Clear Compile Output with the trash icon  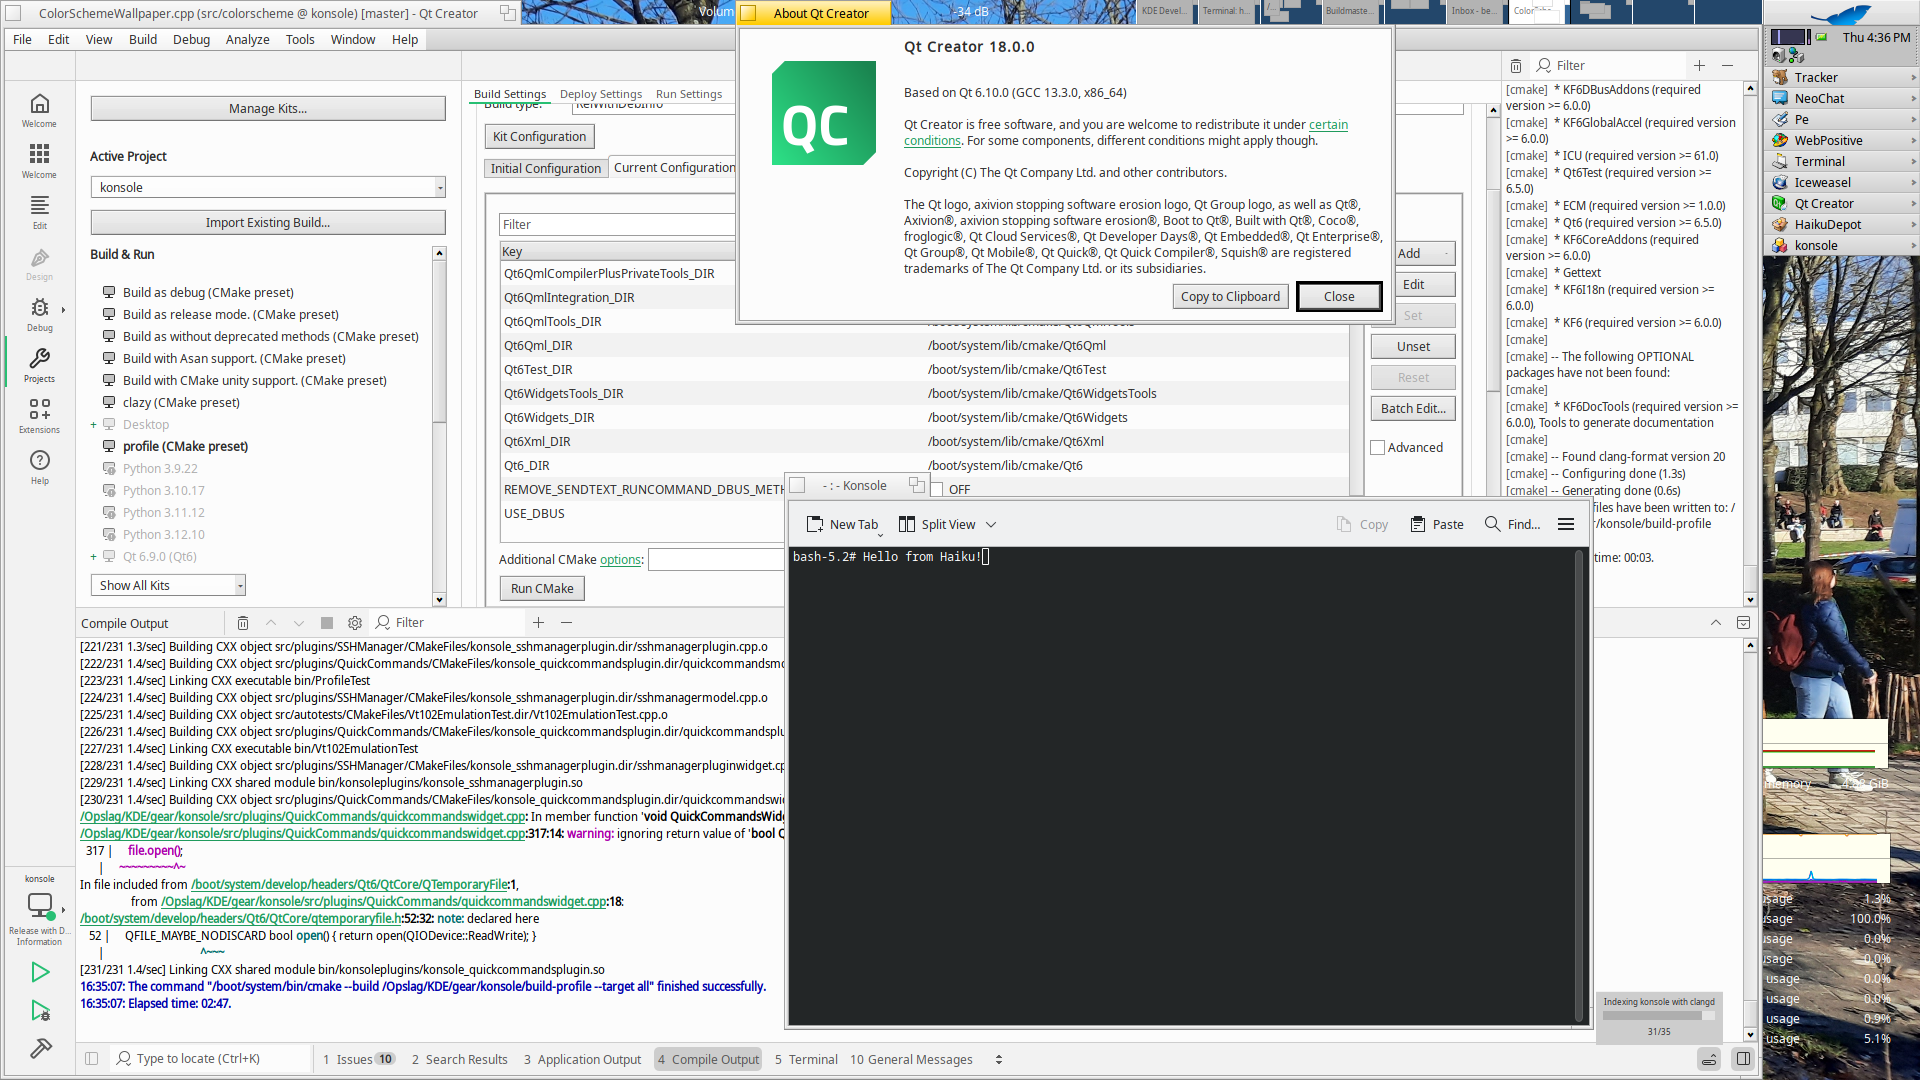[x=242, y=623]
